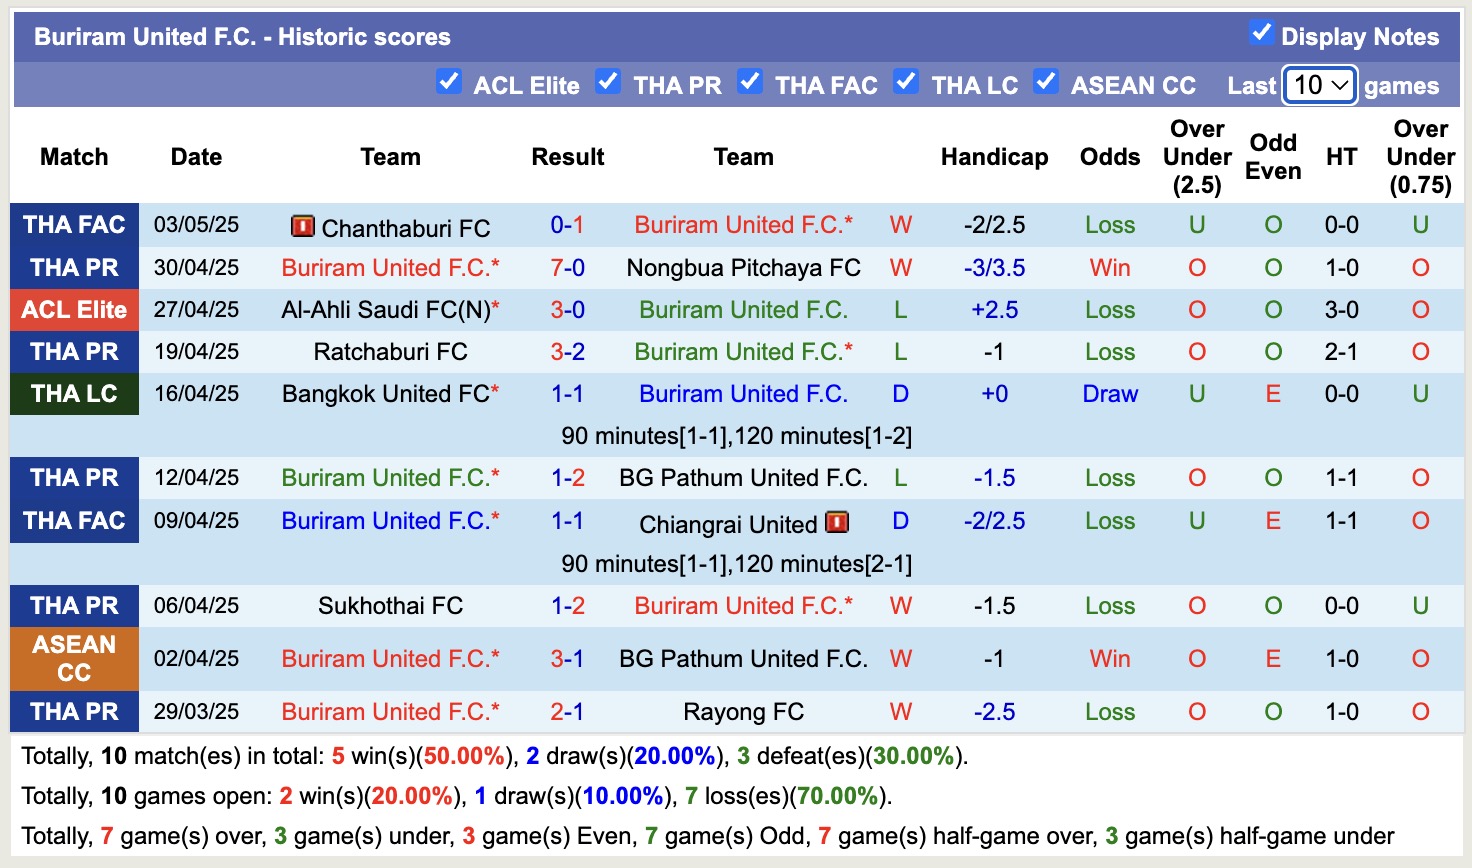
Task: Click the Rayong FC team name
Action: click(x=744, y=712)
